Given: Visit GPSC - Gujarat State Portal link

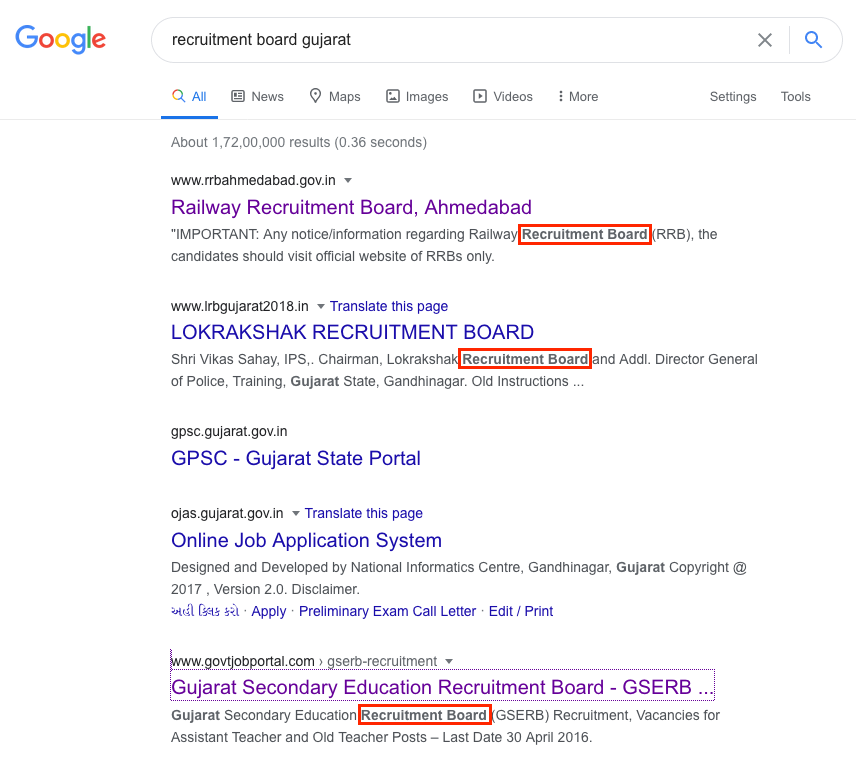Looking at the screenshot, I should pyautogui.click(x=296, y=459).
